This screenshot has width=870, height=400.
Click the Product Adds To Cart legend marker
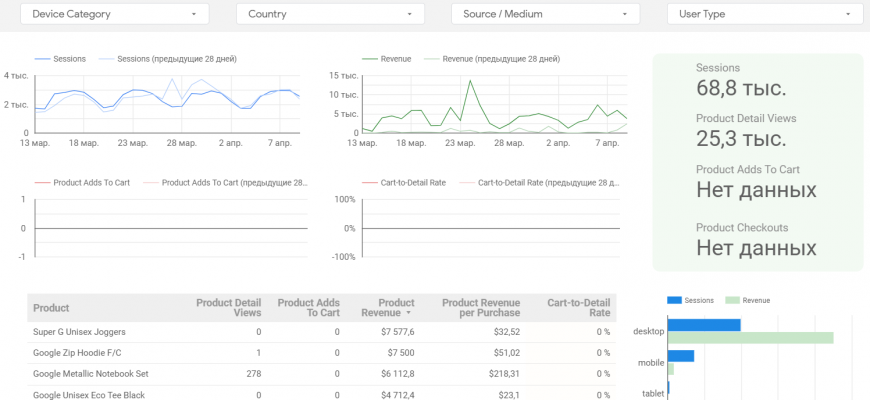coord(43,183)
